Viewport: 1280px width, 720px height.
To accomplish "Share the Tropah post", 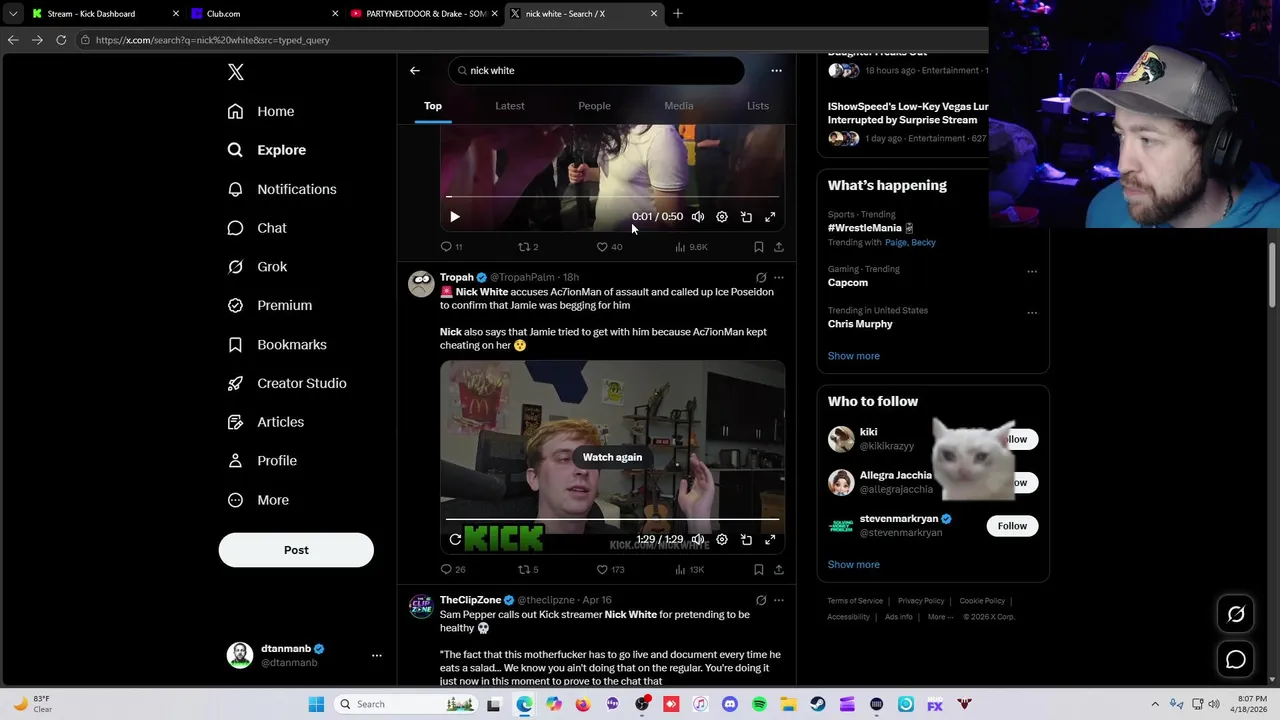I will point(779,570).
